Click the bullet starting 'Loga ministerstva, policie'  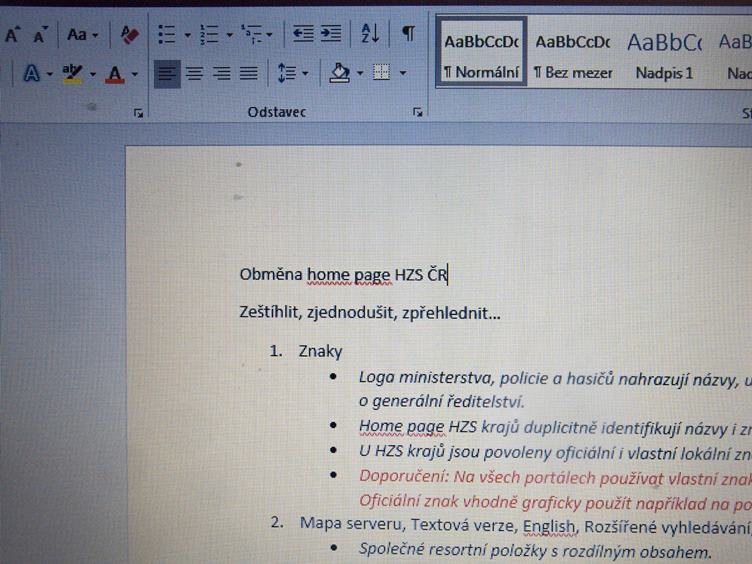[555, 379]
